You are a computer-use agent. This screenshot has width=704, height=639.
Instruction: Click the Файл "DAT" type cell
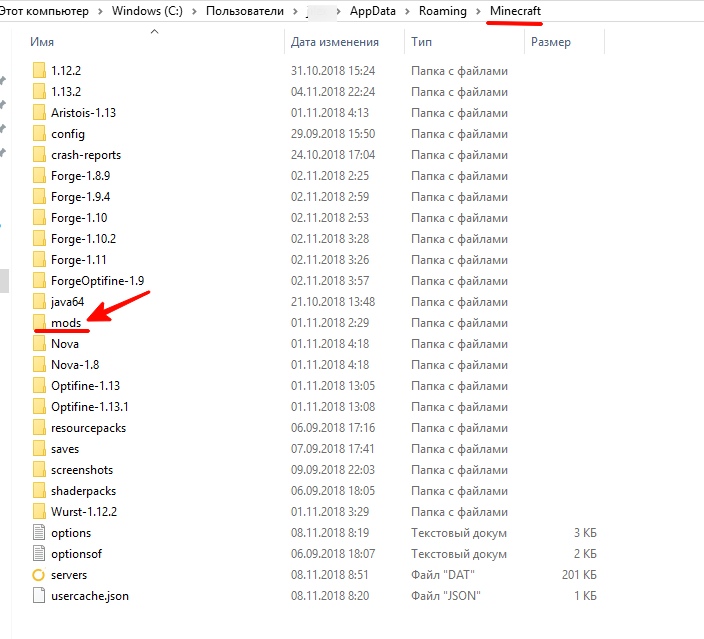pyautogui.click(x=442, y=575)
